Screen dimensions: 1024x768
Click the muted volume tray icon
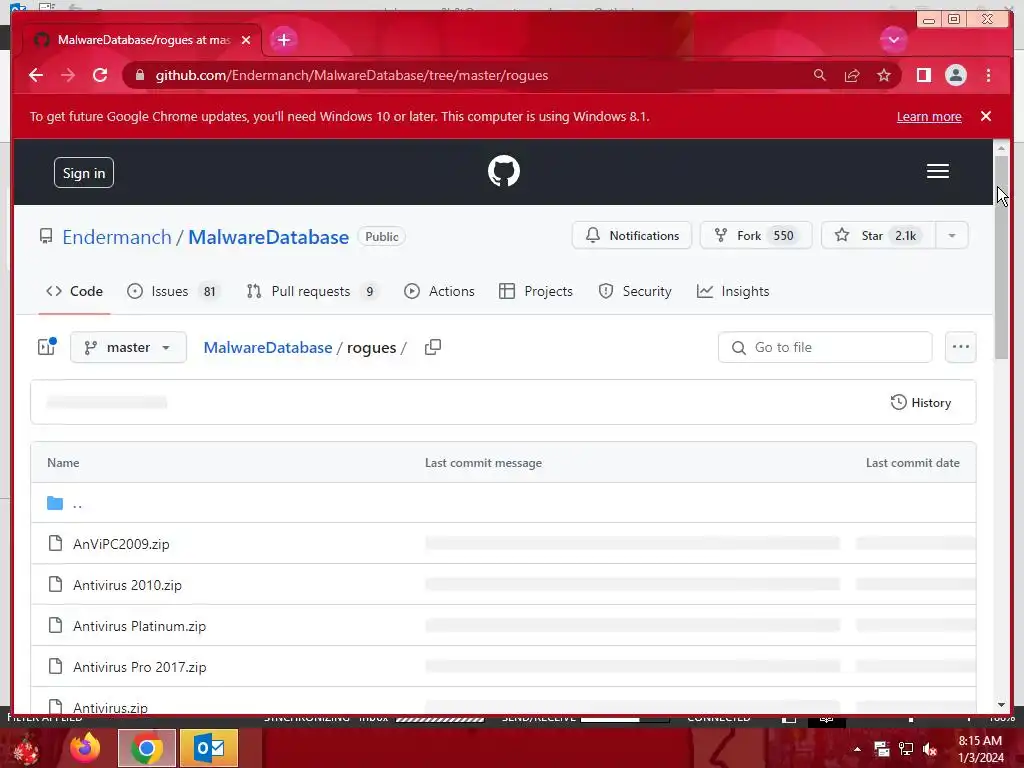tap(929, 749)
